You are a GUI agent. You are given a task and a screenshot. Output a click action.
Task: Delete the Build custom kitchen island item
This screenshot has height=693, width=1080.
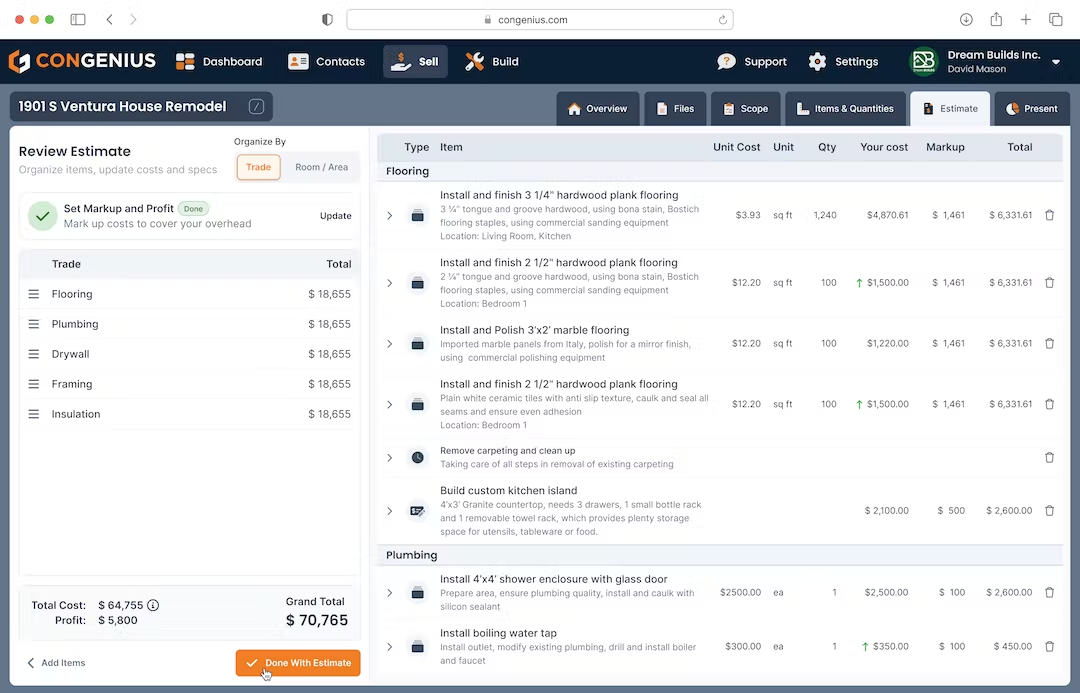pyautogui.click(x=1049, y=510)
